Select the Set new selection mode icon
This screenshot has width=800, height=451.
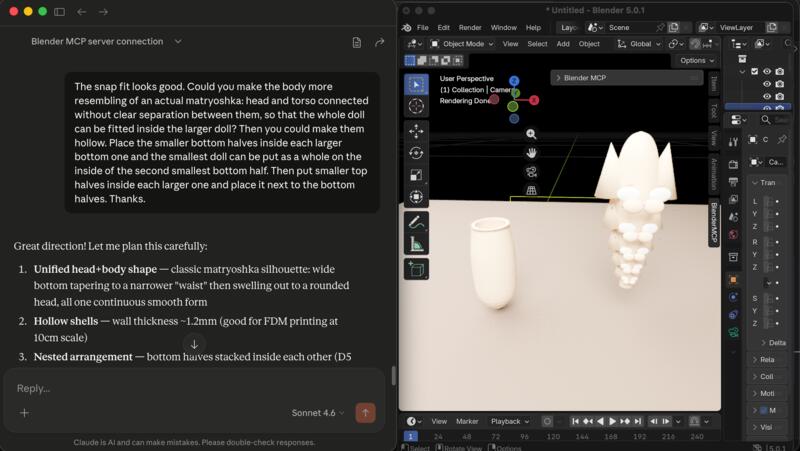(410, 61)
